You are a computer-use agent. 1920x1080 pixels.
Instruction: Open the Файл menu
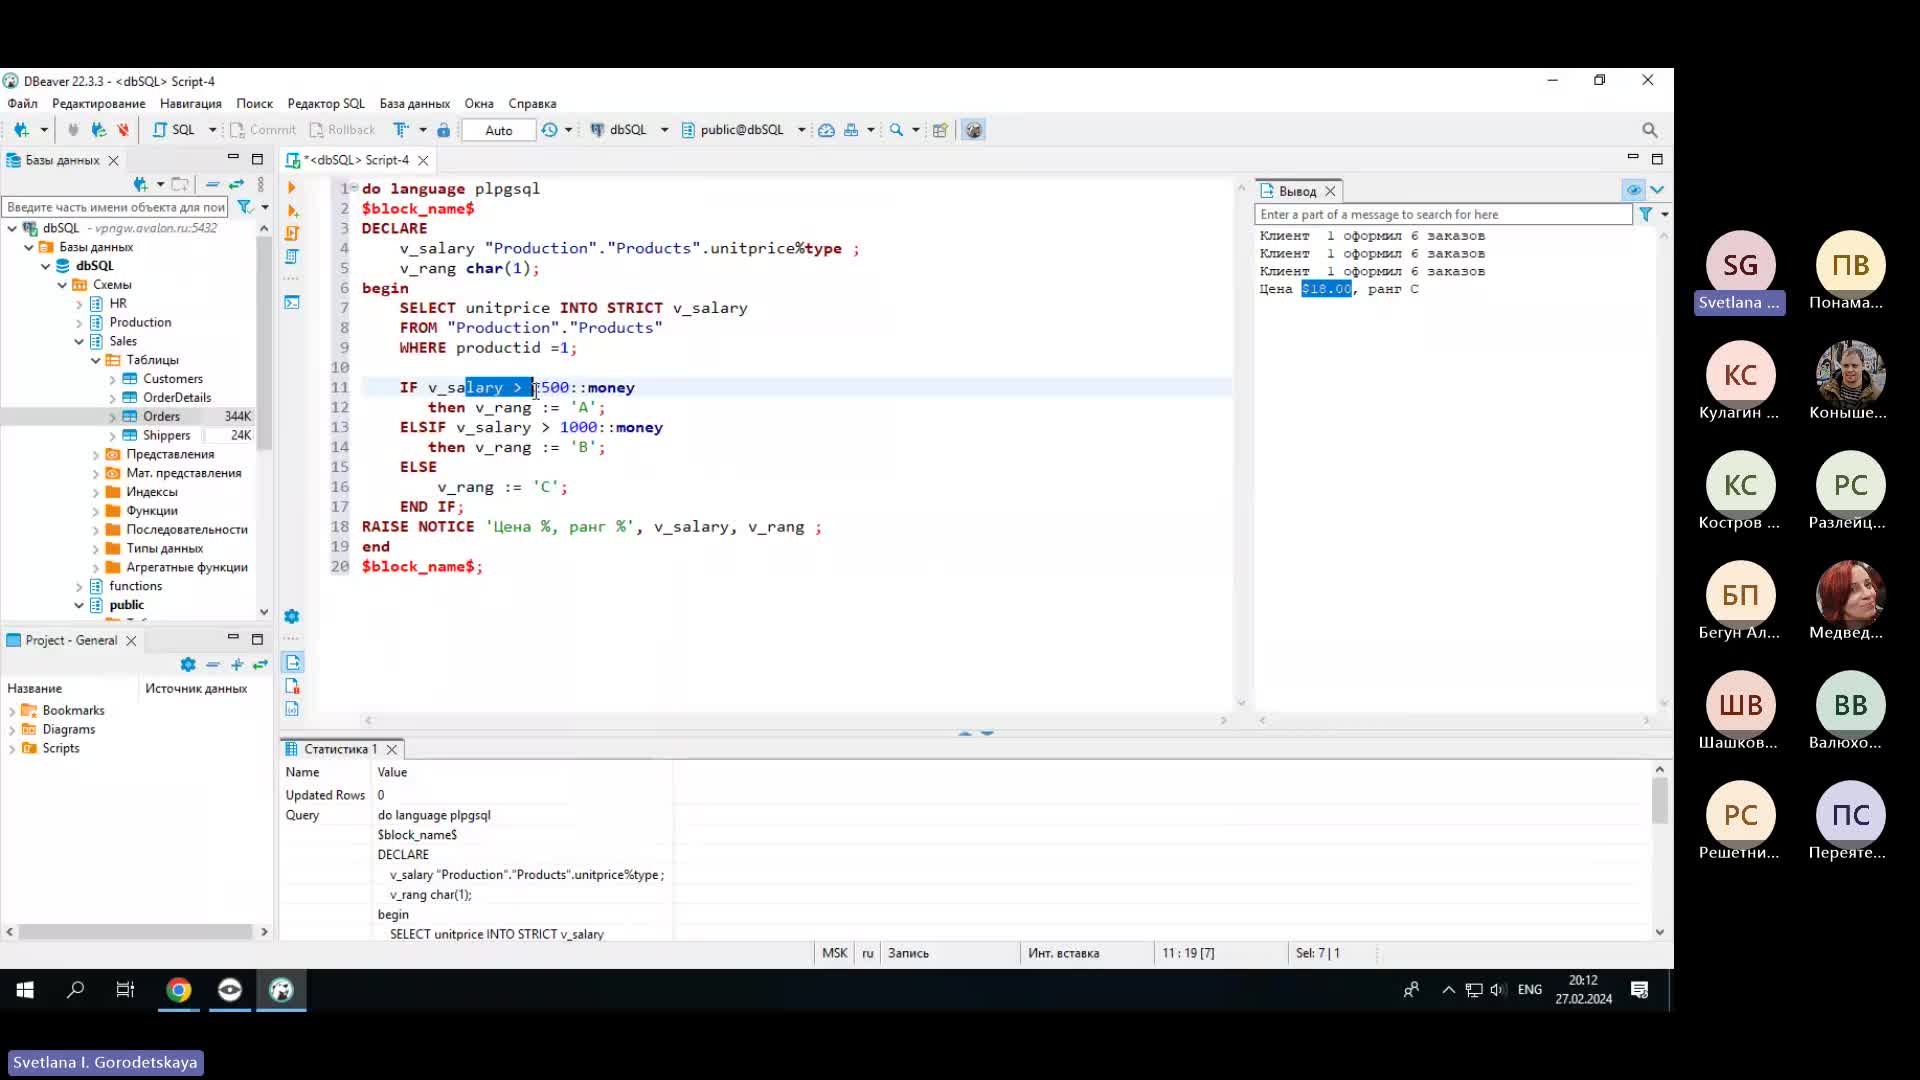22,103
